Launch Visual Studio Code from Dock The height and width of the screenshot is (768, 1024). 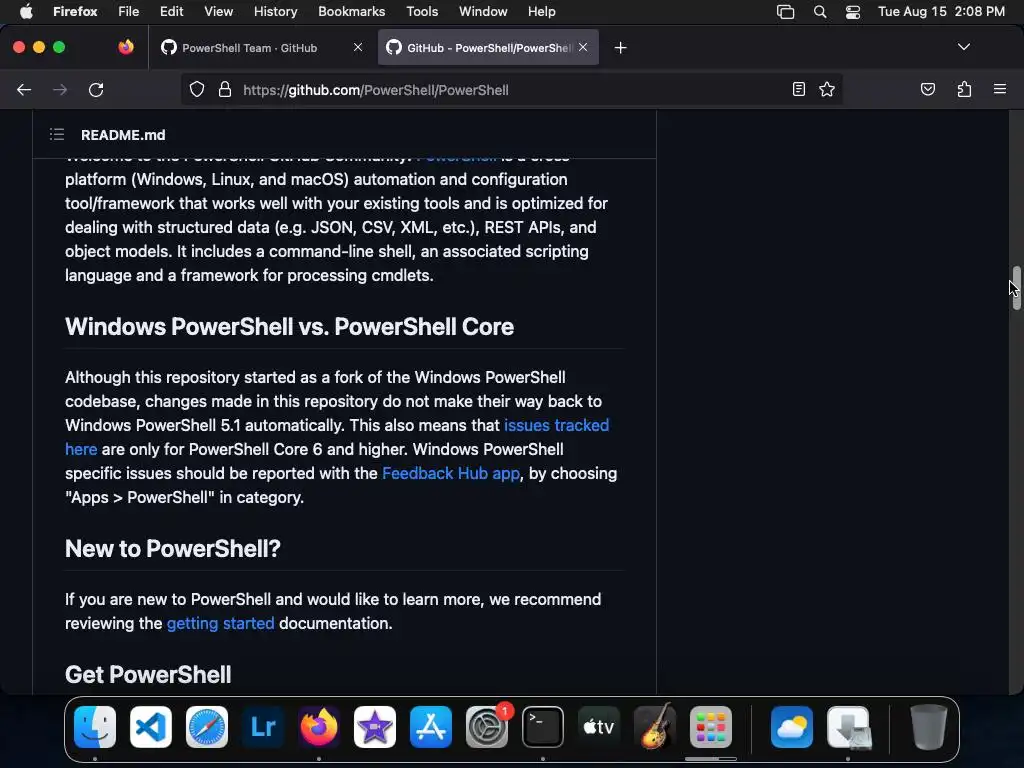click(x=151, y=727)
